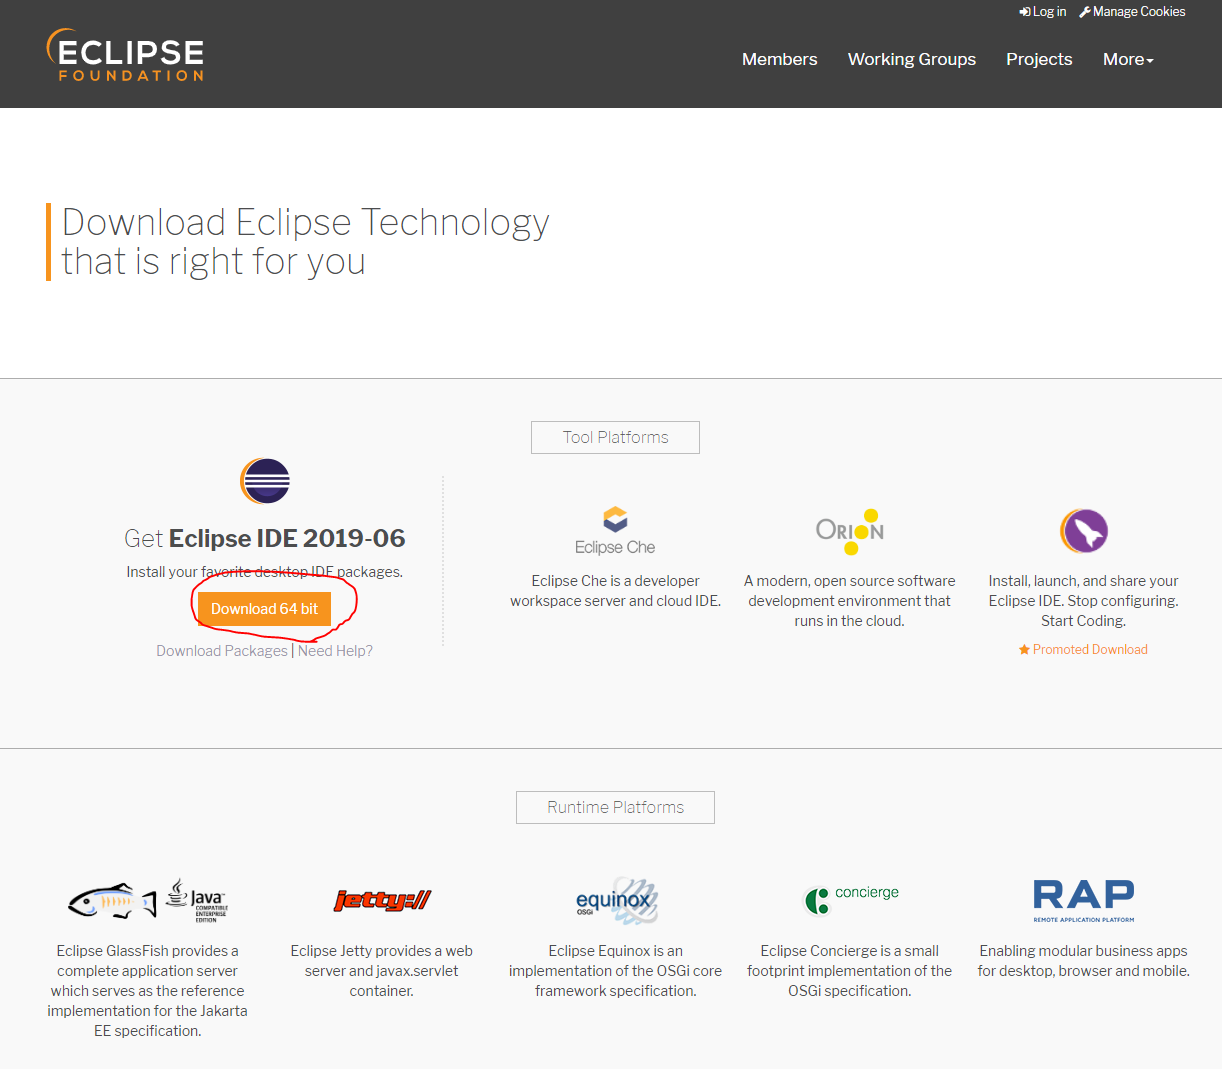Screen dimensions: 1222x1069
Task: Click the Eclipse Jetty description text
Action: click(382, 971)
